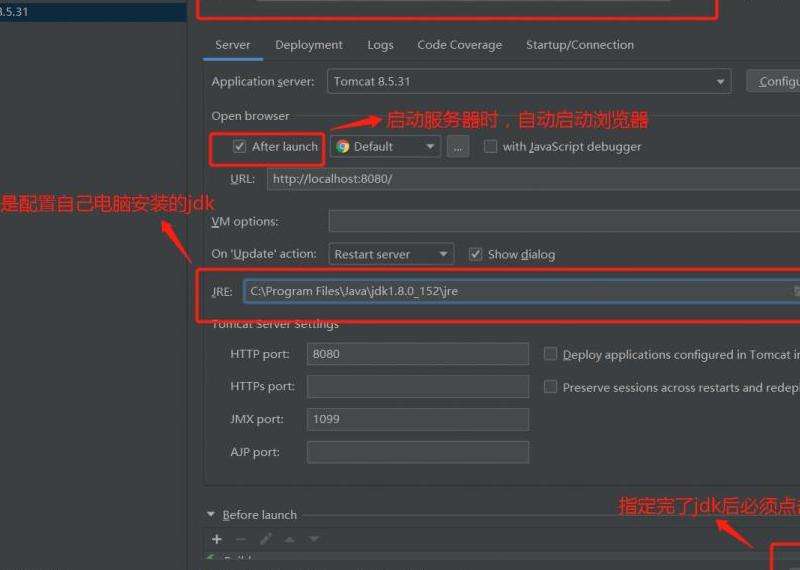Click the Configure button
Viewport: 800px width, 570px height.
click(x=774, y=82)
